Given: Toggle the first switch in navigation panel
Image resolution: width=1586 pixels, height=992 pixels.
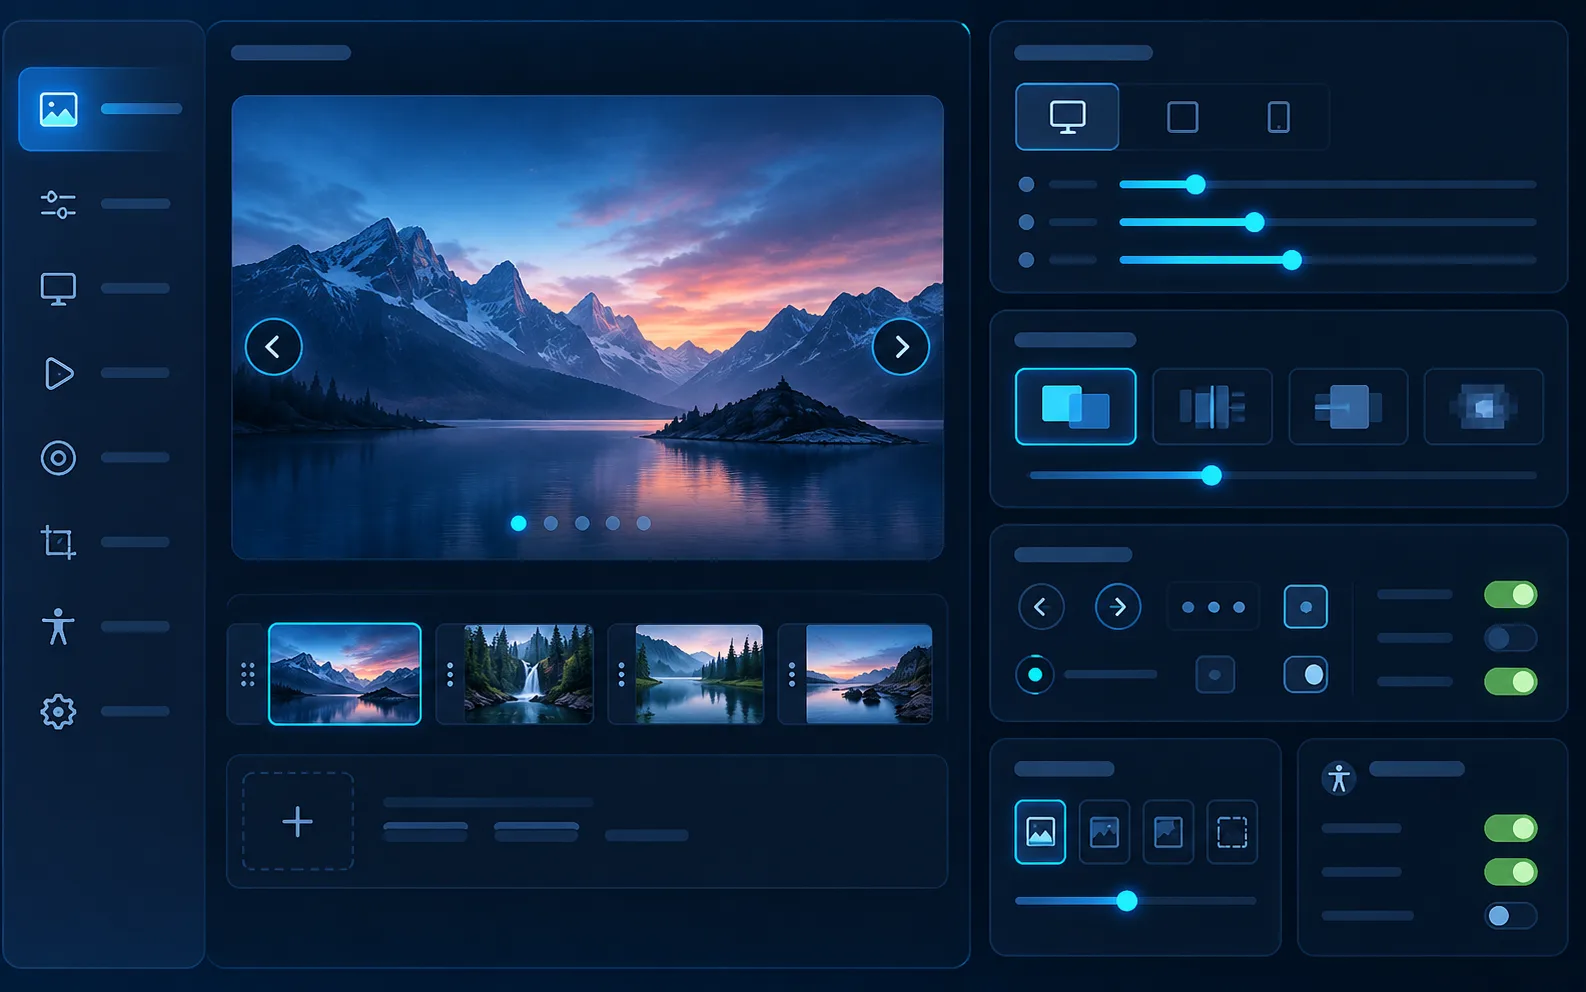Looking at the screenshot, I should (1510, 595).
